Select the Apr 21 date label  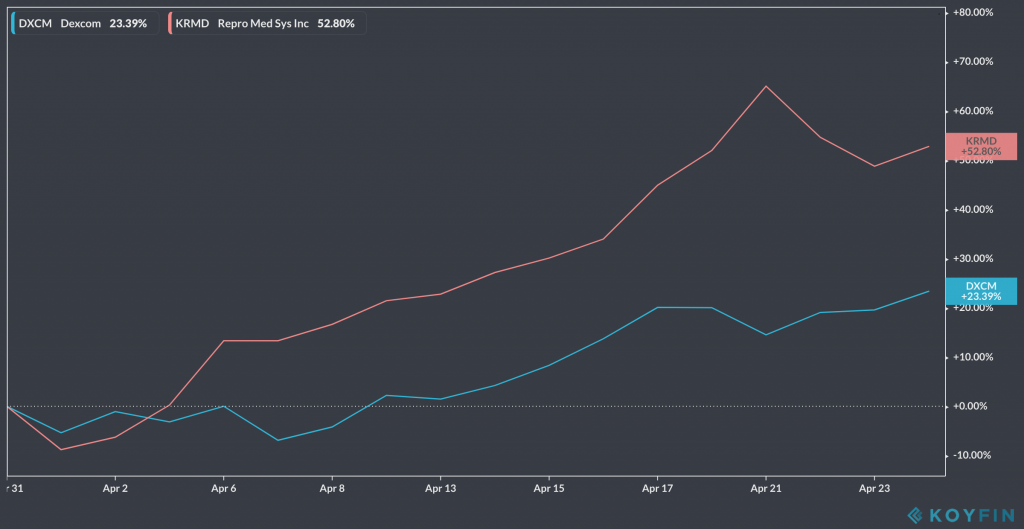pos(766,490)
